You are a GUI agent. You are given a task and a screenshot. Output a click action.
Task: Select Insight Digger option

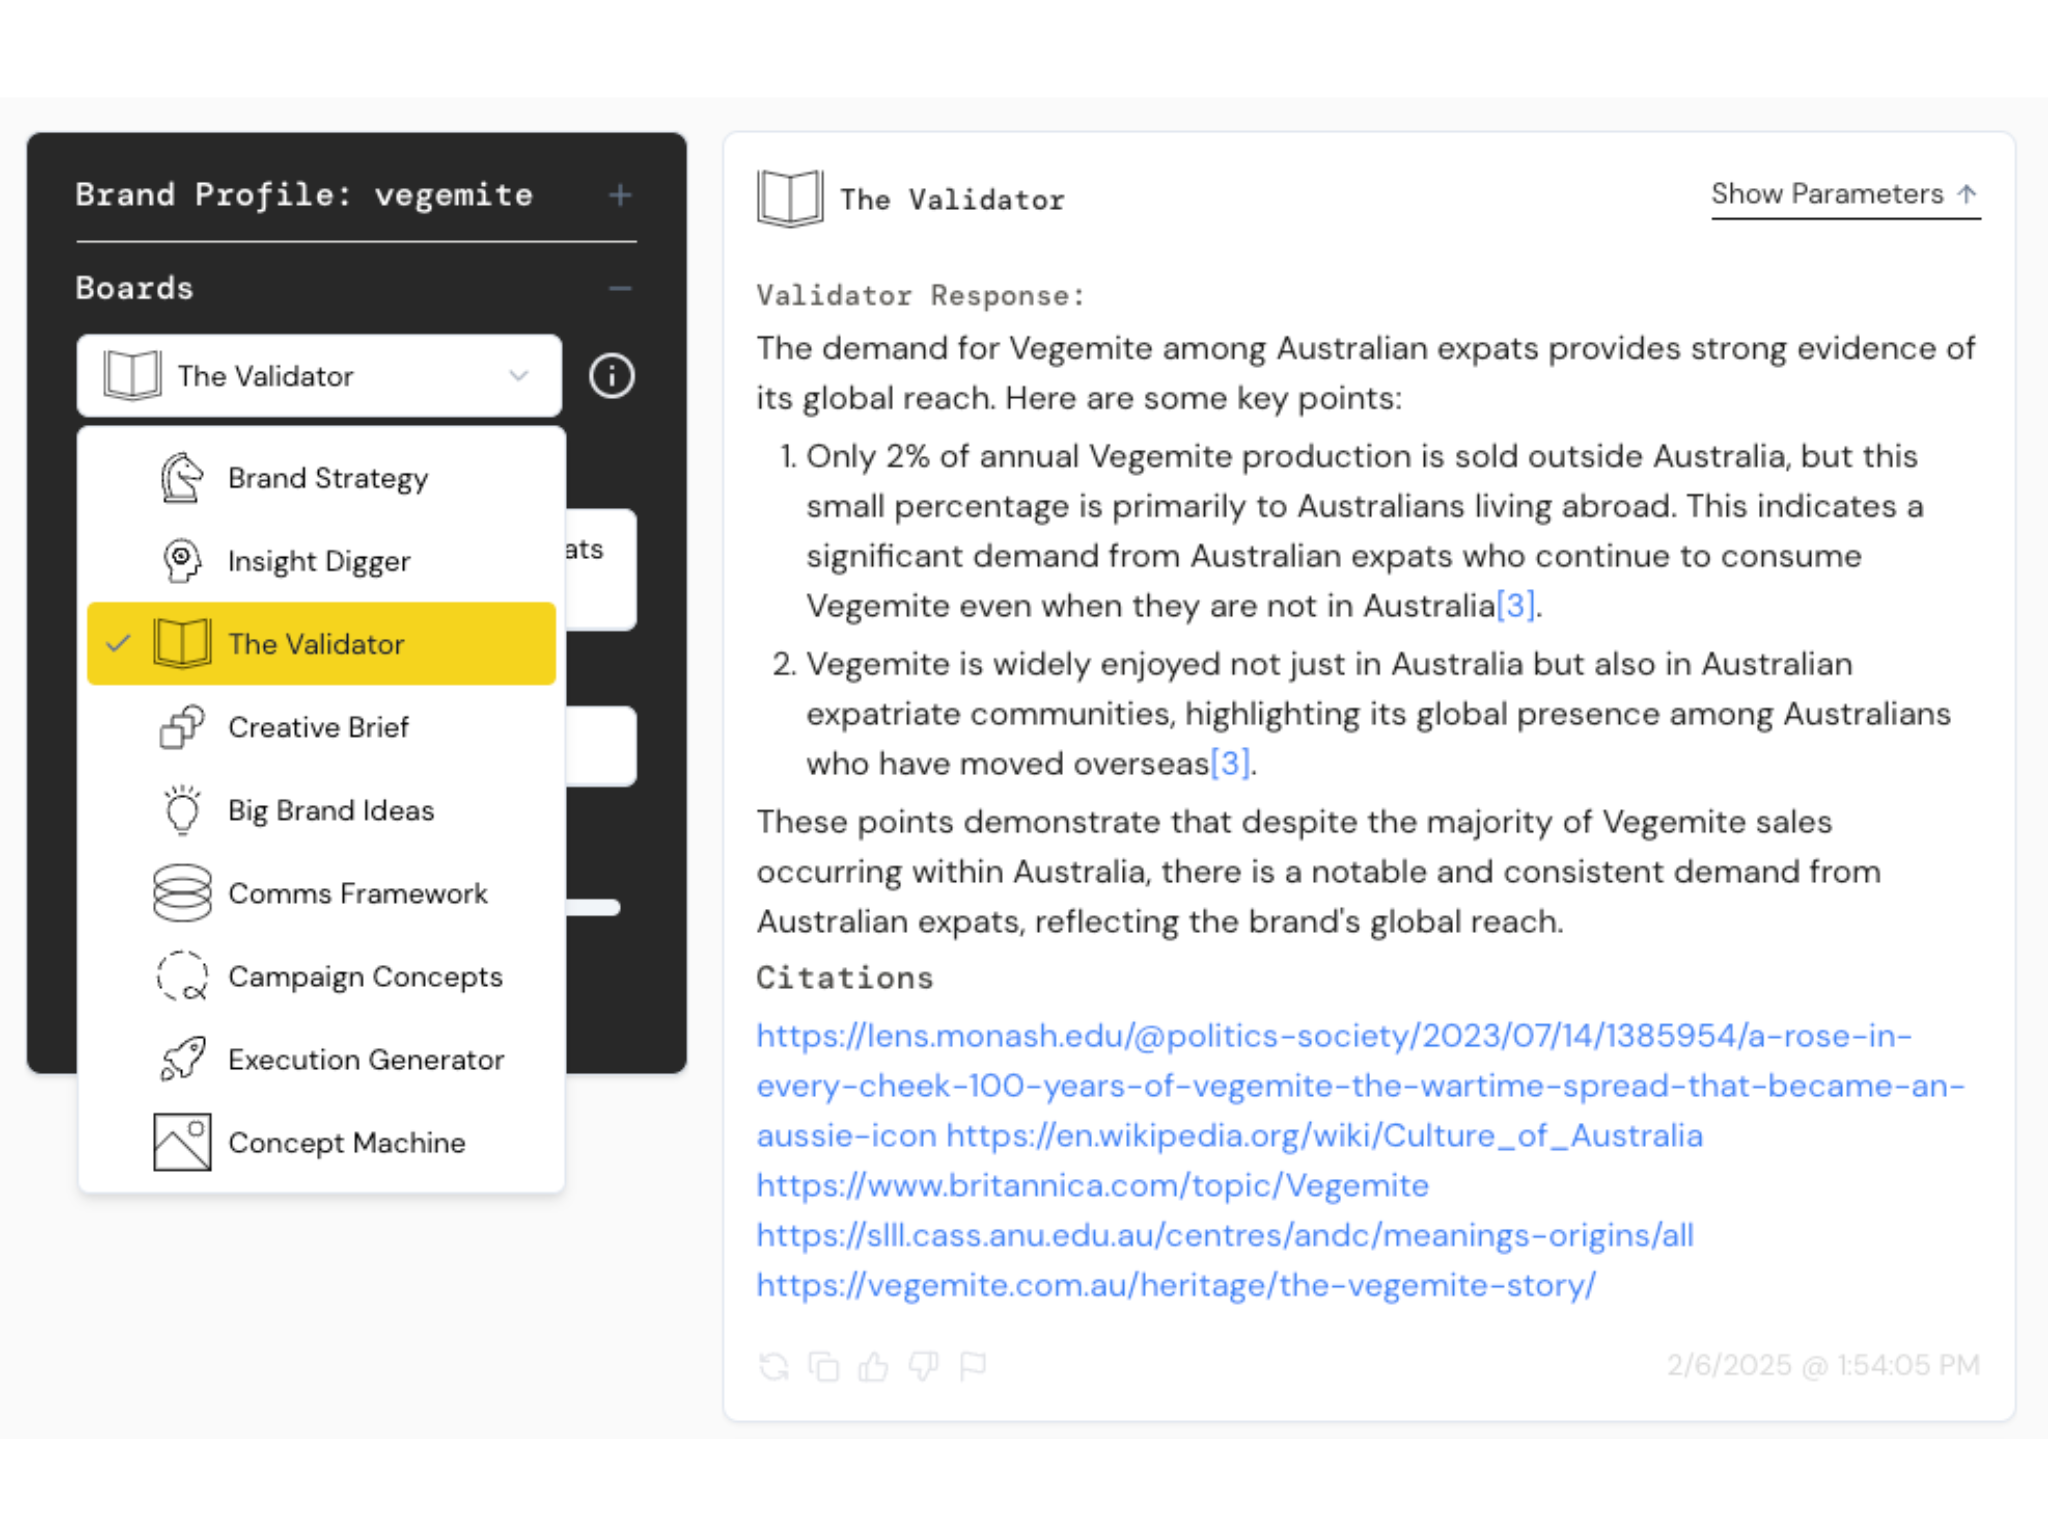tap(318, 561)
